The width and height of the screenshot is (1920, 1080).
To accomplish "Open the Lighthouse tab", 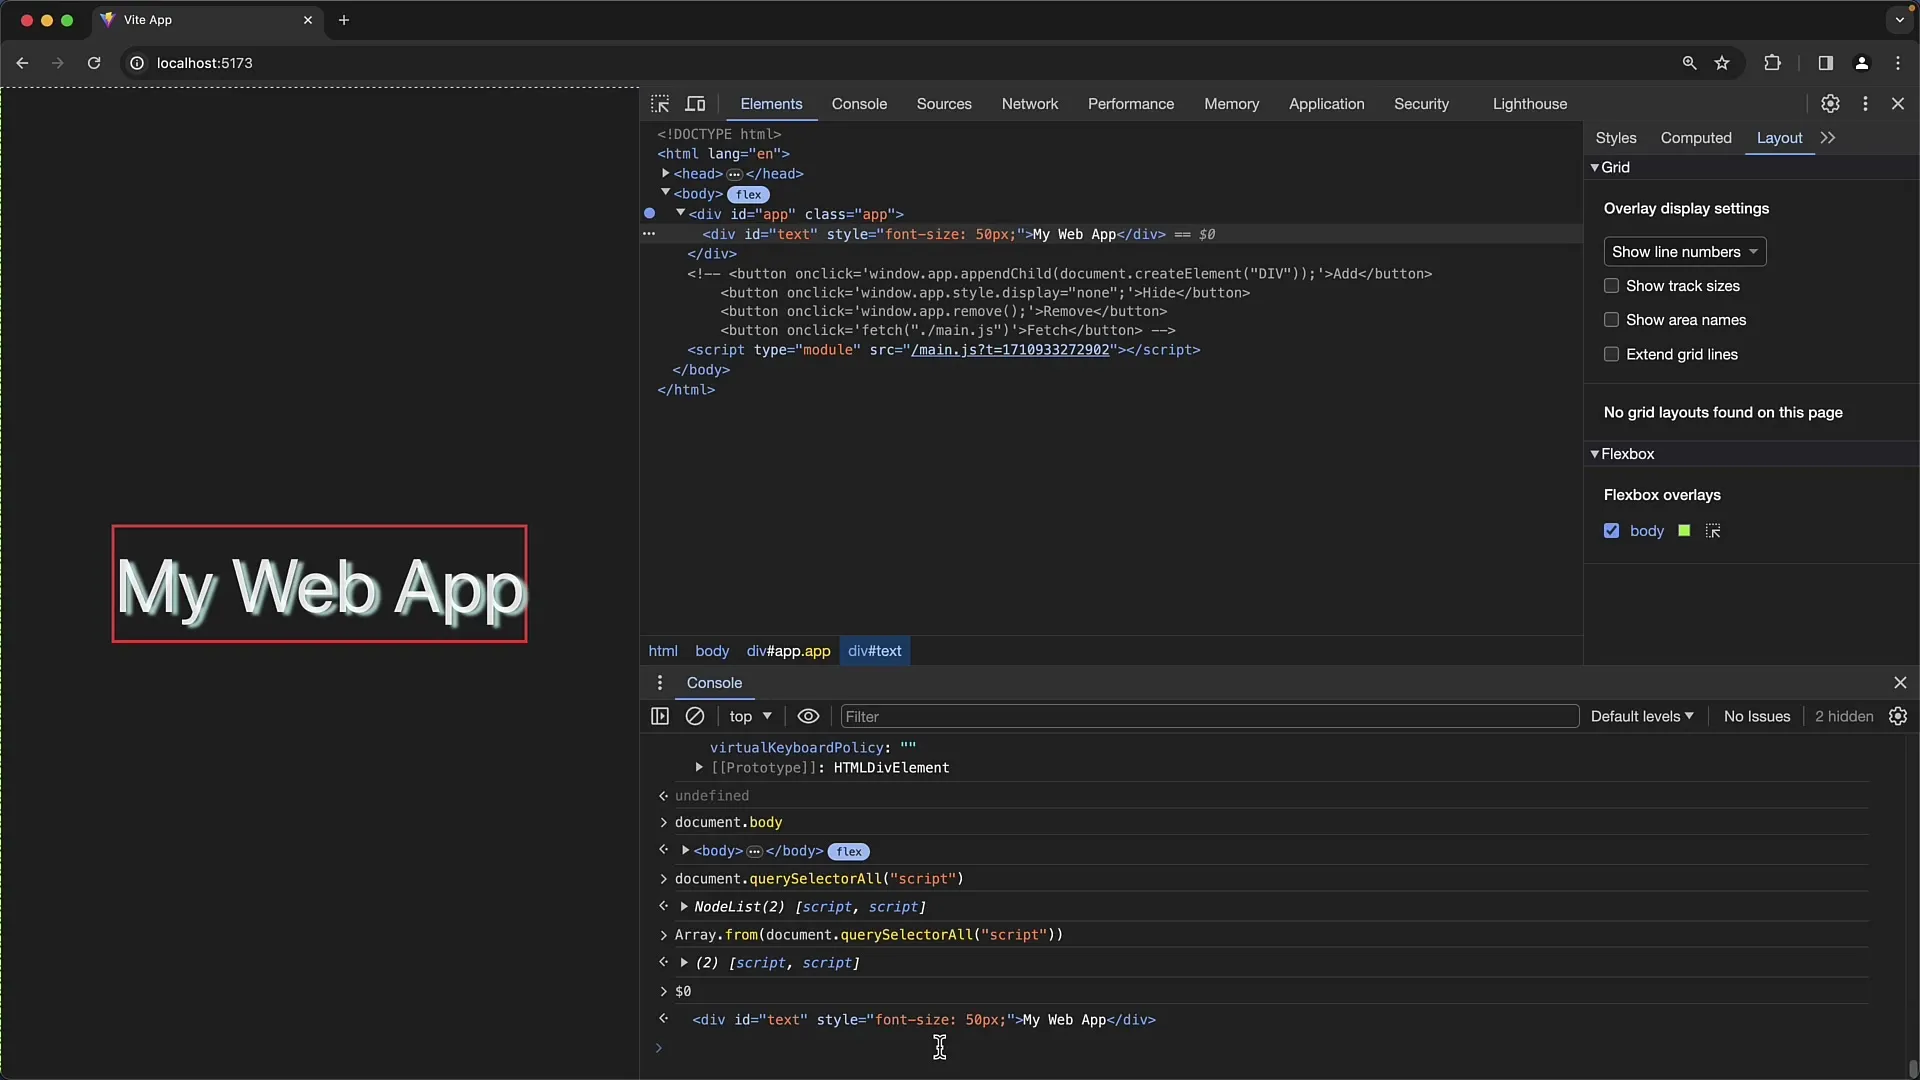I will pyautogui.click(x=1530, y=104).
